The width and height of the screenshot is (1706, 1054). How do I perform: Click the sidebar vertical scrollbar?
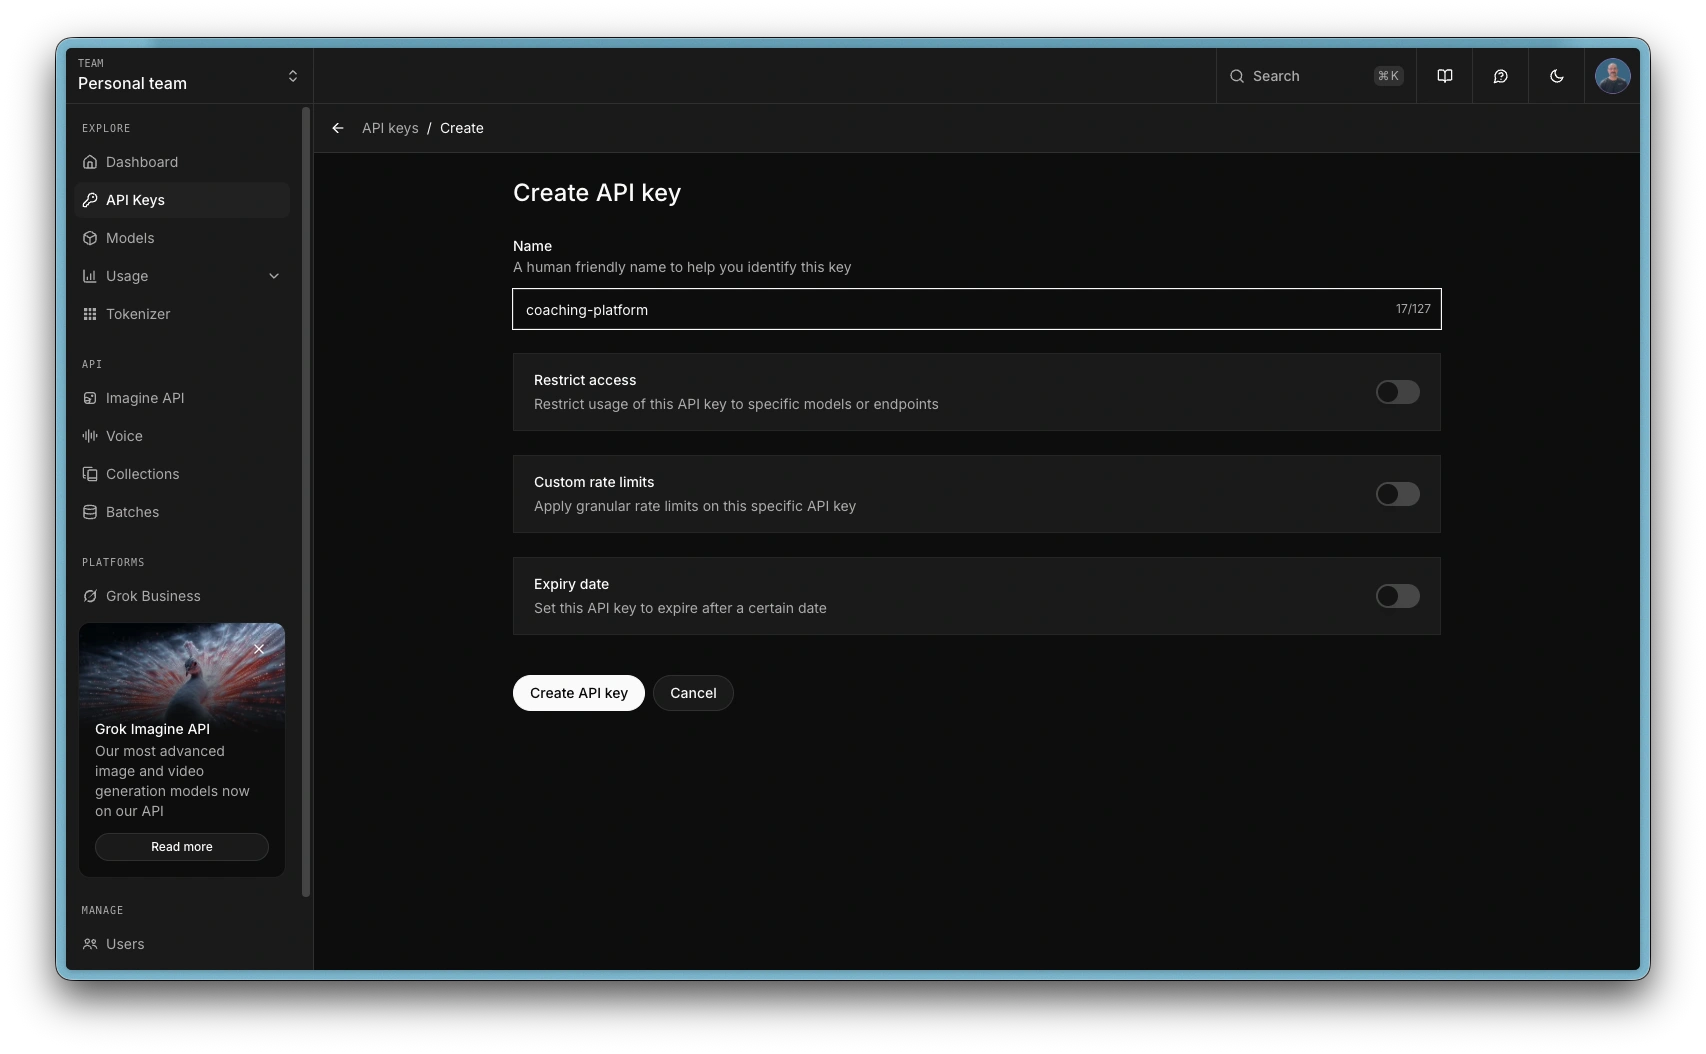click(x=306, y=500)
